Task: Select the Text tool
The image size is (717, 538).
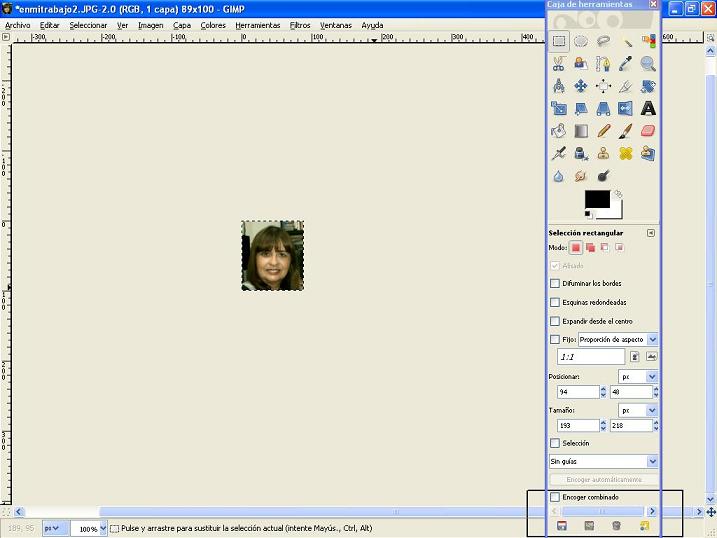Action: coord(648,108)
